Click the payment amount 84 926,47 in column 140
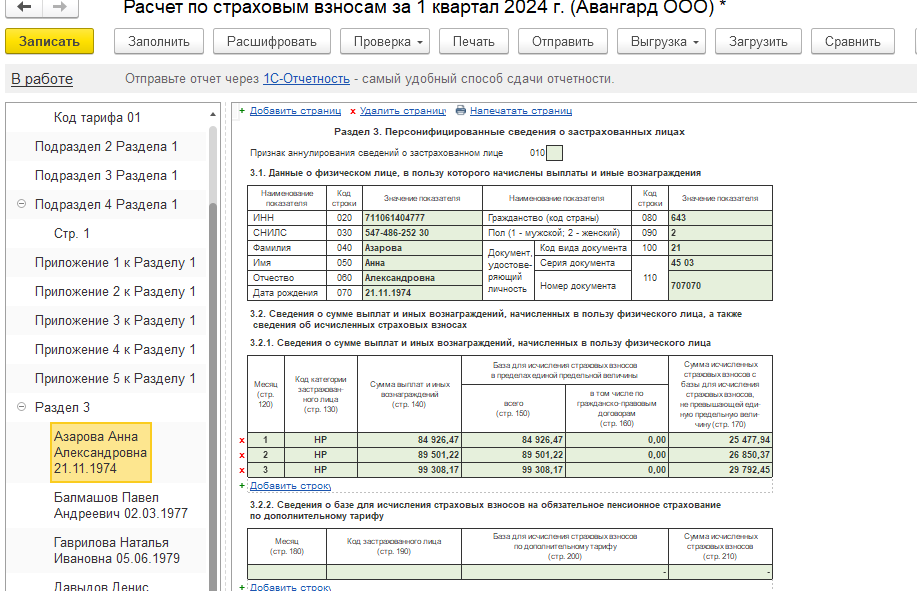 409,440
